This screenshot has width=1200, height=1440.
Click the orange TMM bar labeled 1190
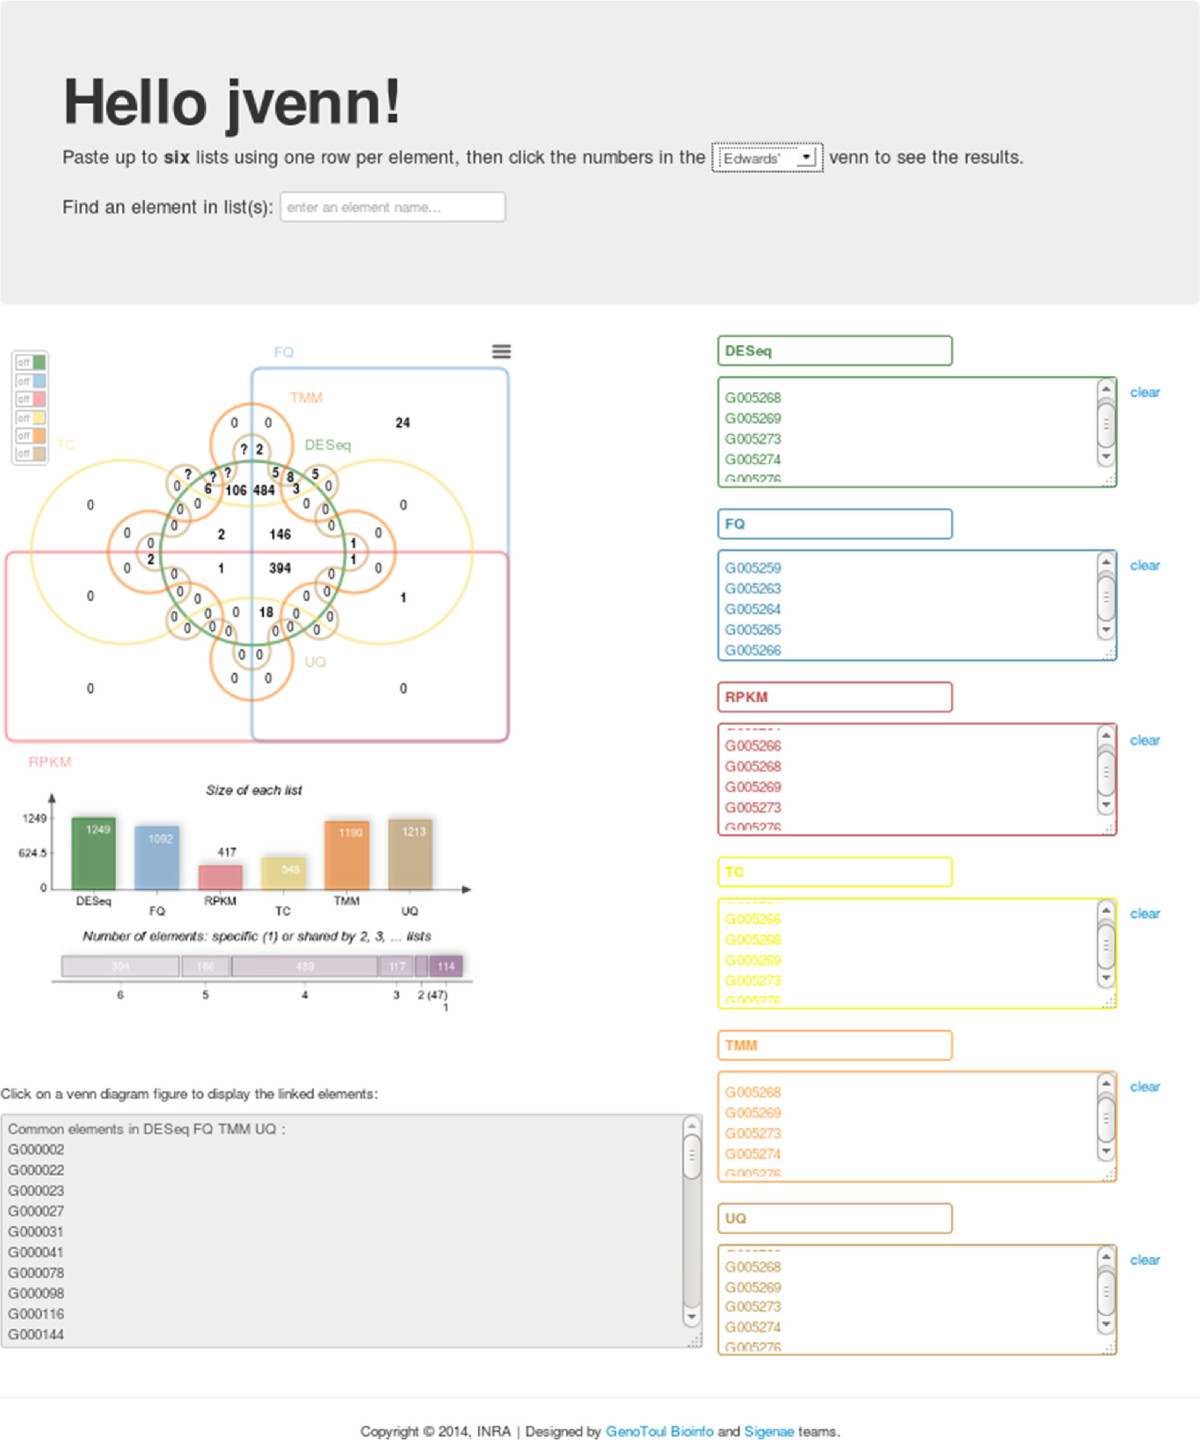347,855
